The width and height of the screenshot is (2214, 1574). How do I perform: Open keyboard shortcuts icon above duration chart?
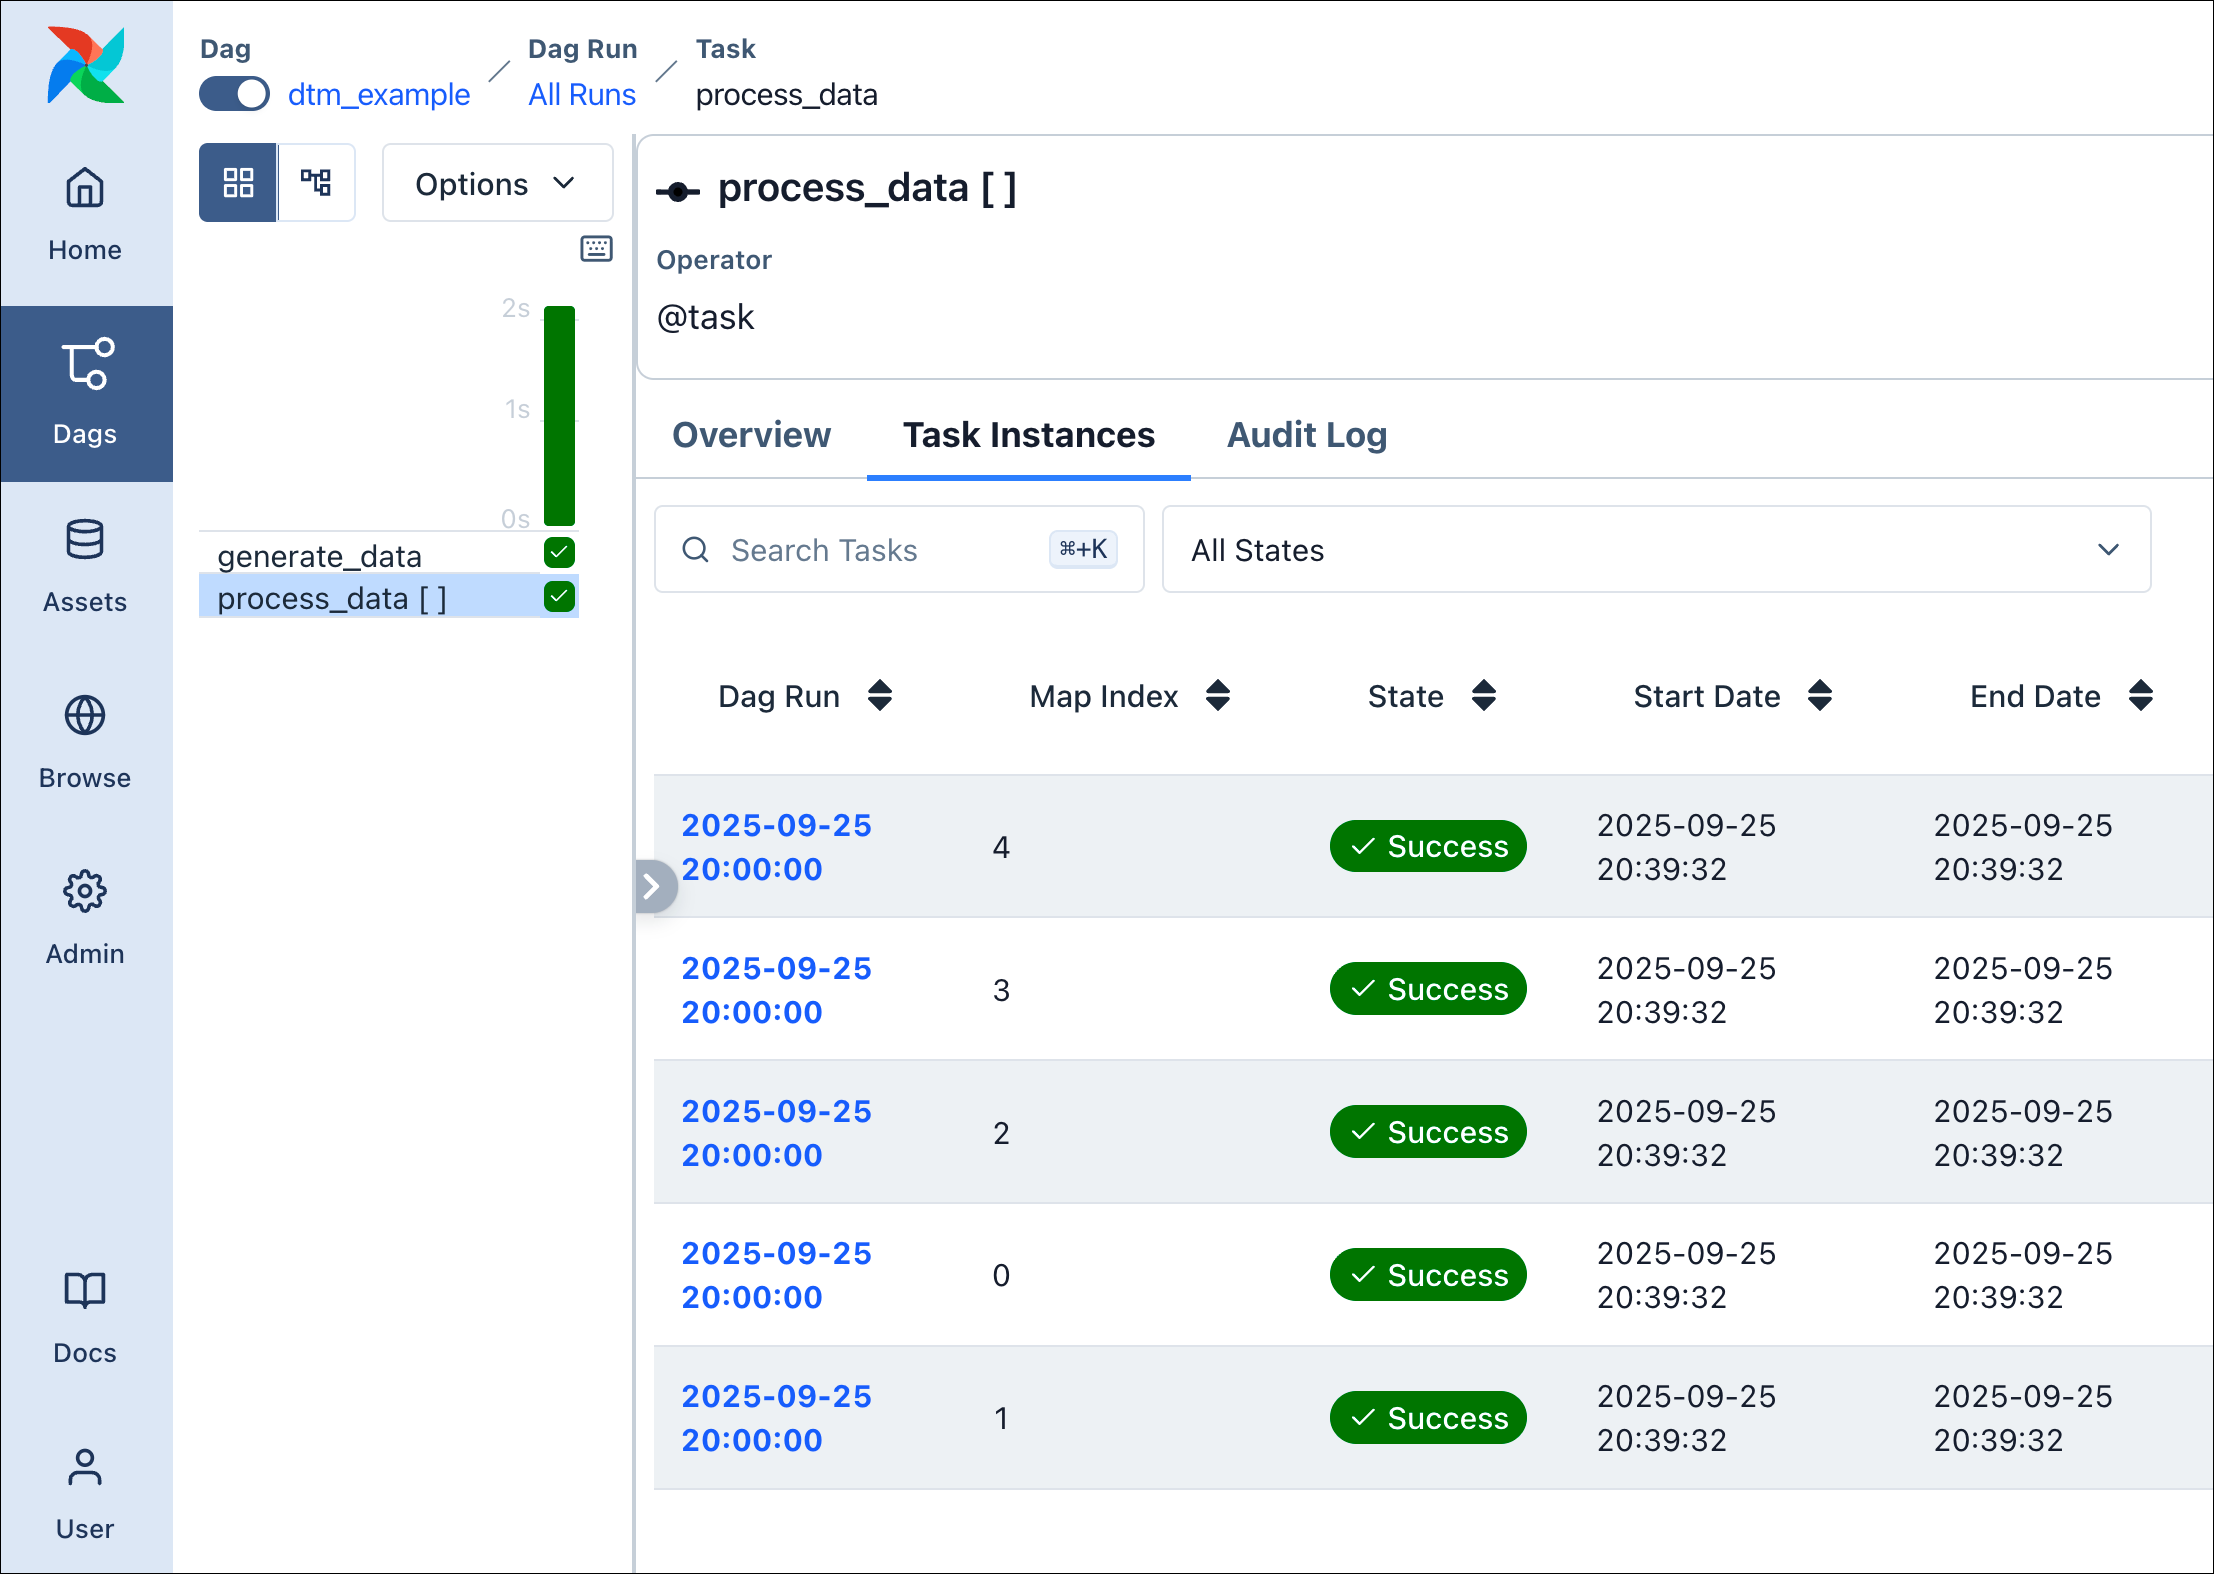coord(595,249)
